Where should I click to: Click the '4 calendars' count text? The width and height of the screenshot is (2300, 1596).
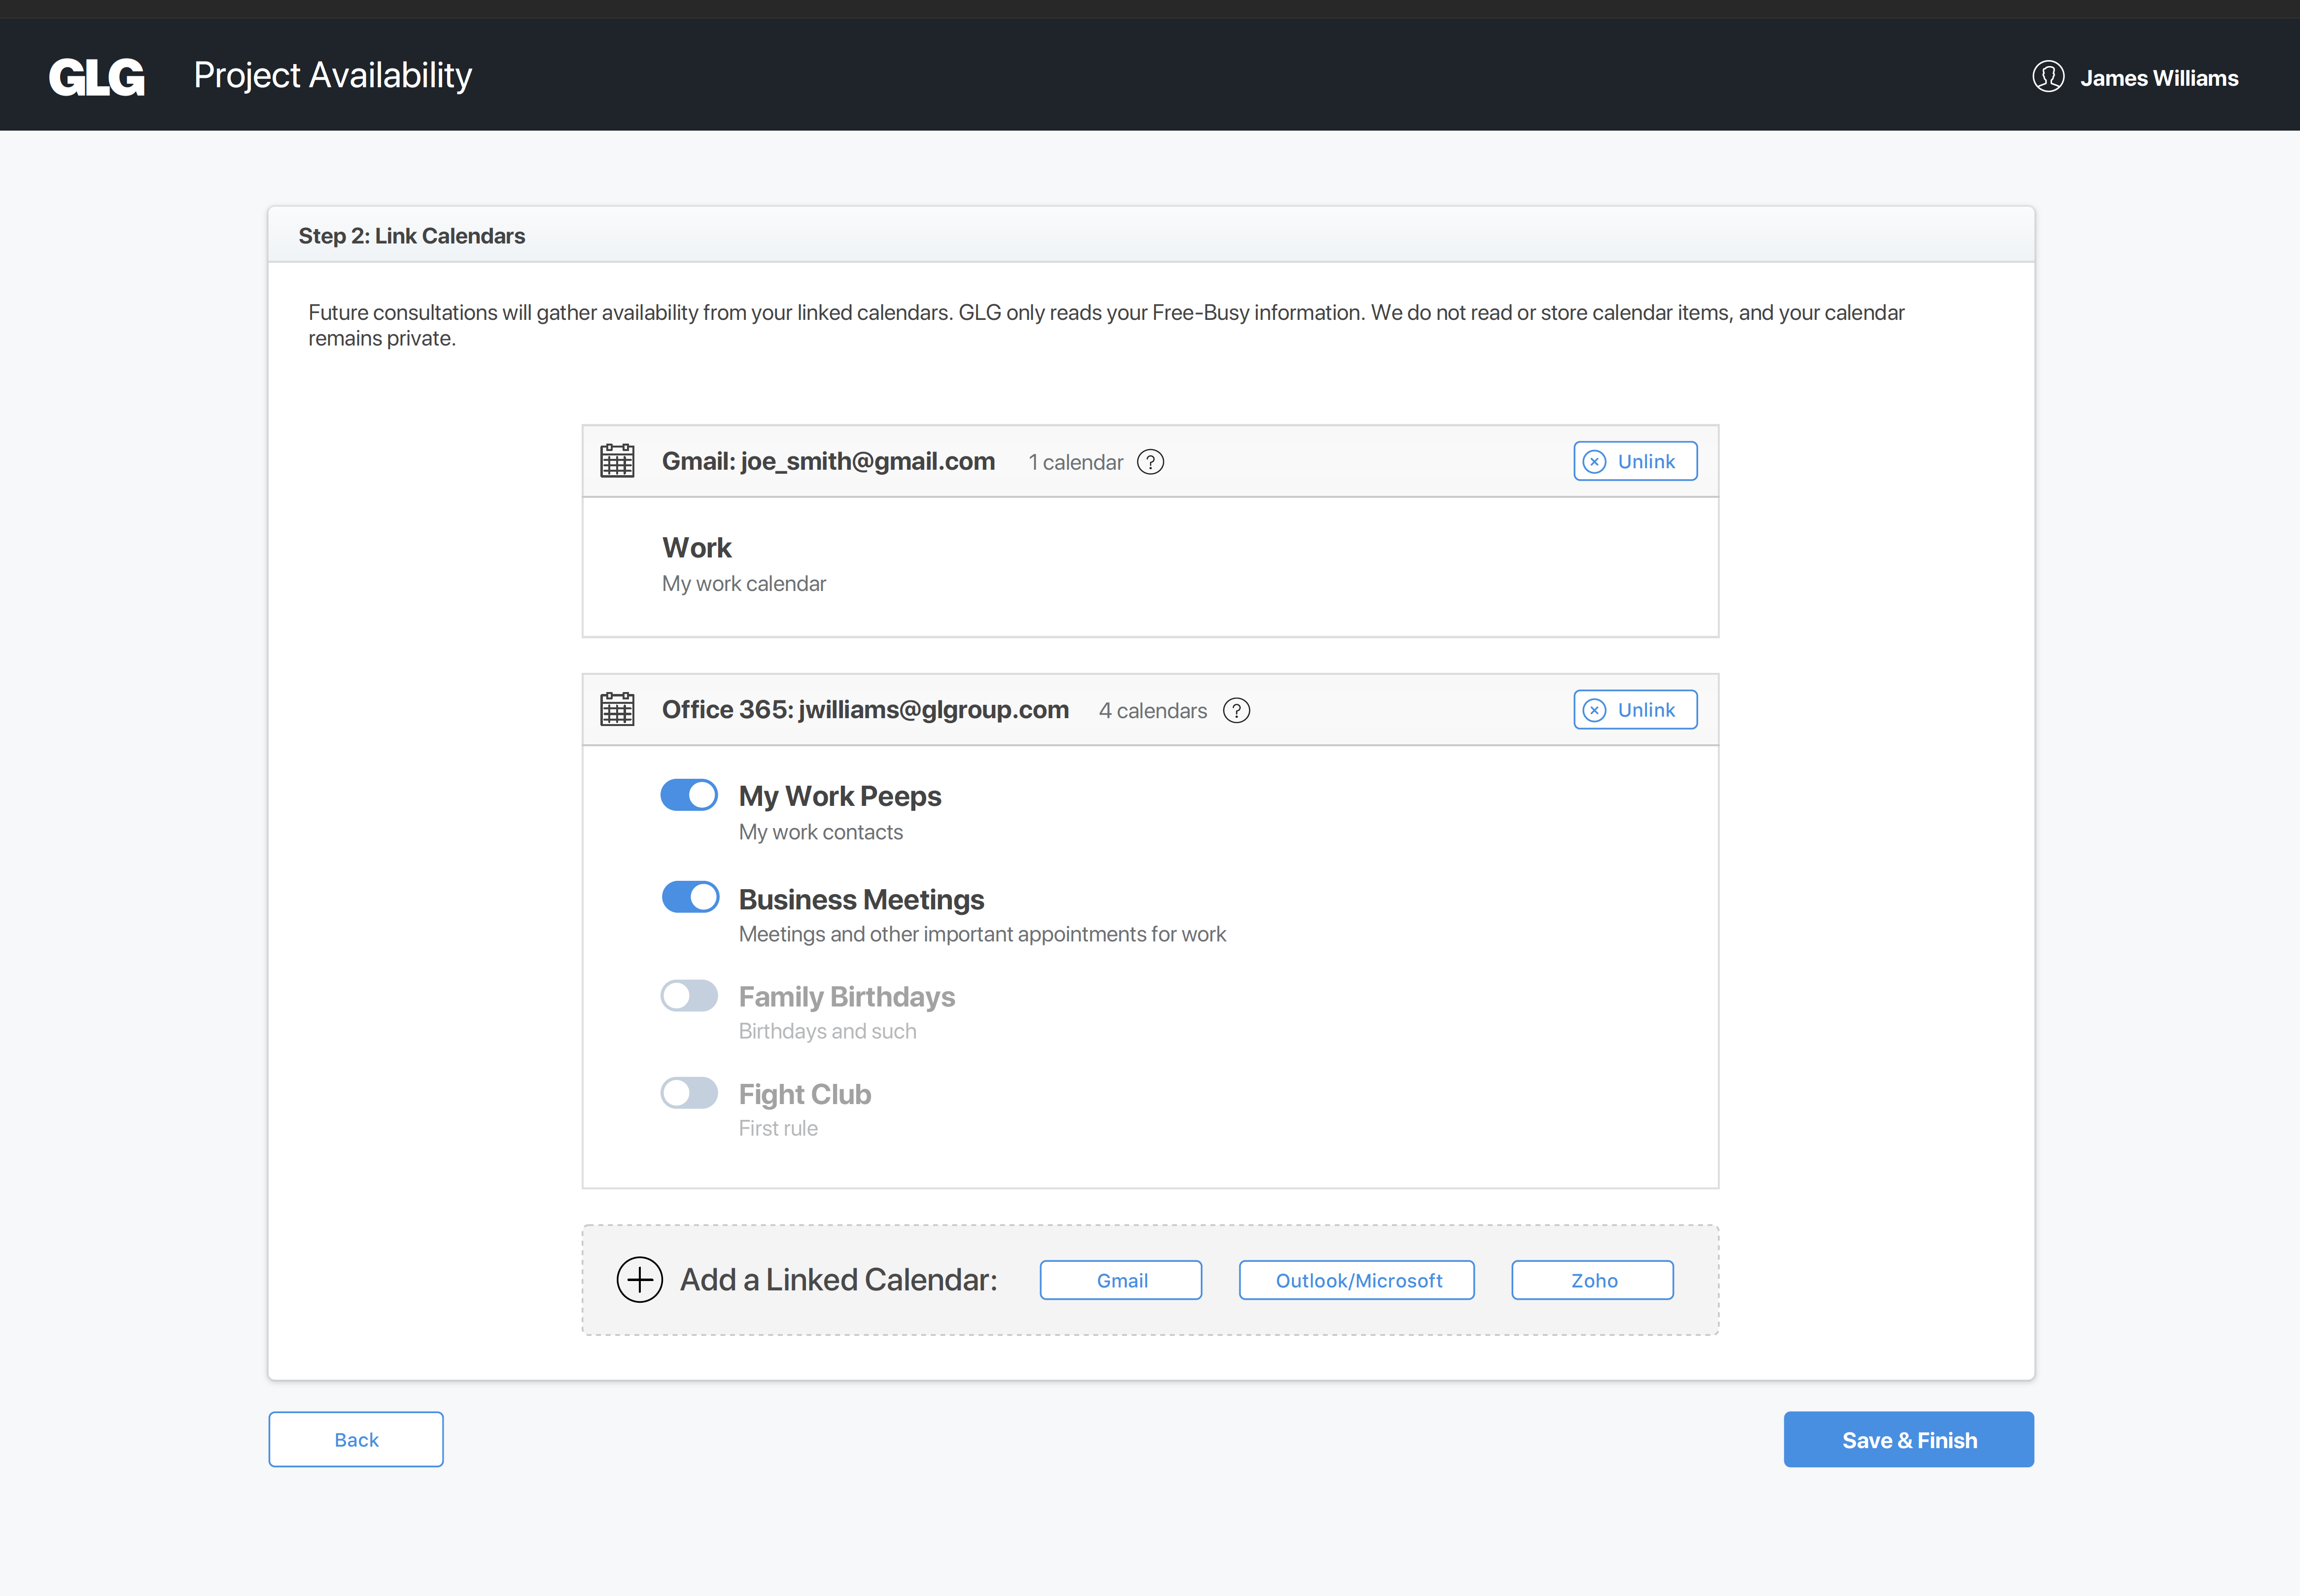(x=1153, y=710)
